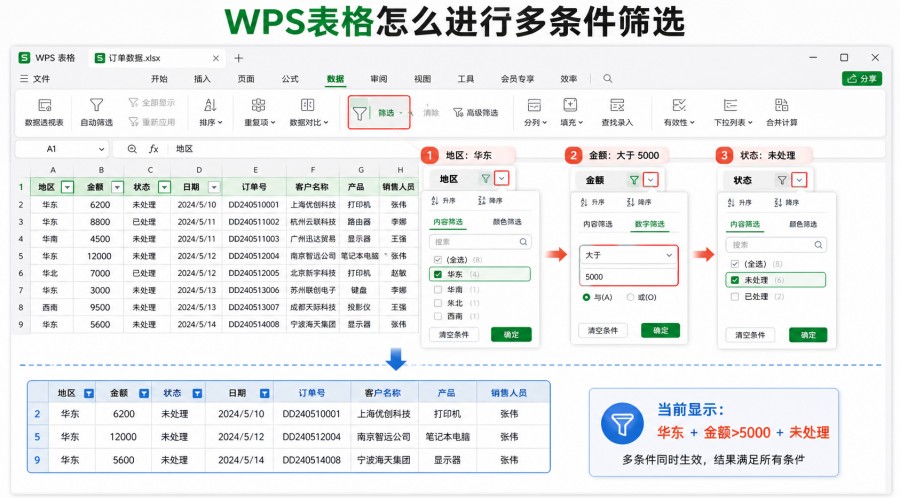Open the 分列 split columns tool
900x498 pixels.
[535, 112]
